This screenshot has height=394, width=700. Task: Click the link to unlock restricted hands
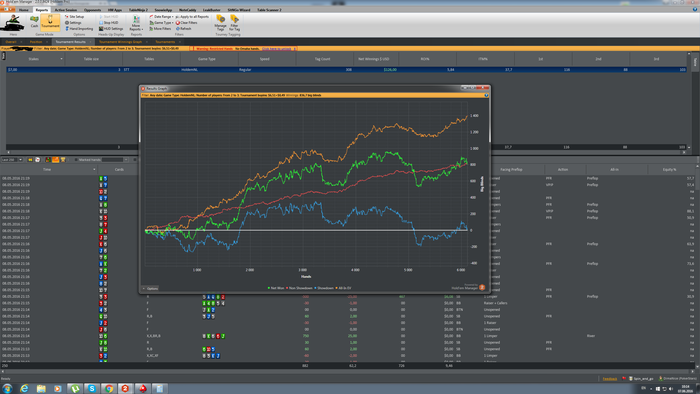click(x=276, y=49)
